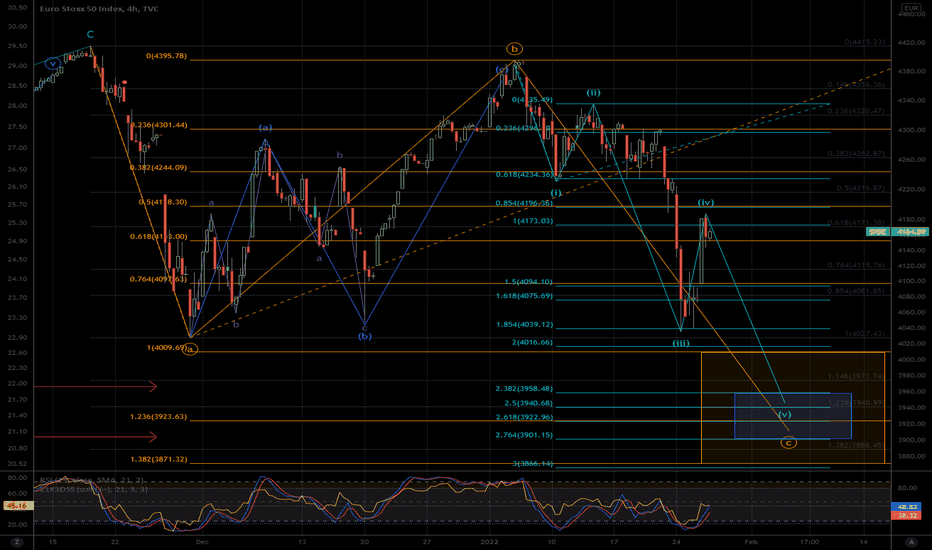Select the blue target rectangle around (v)
Viewport: 932px width, 550px height.
coord(793,416)
